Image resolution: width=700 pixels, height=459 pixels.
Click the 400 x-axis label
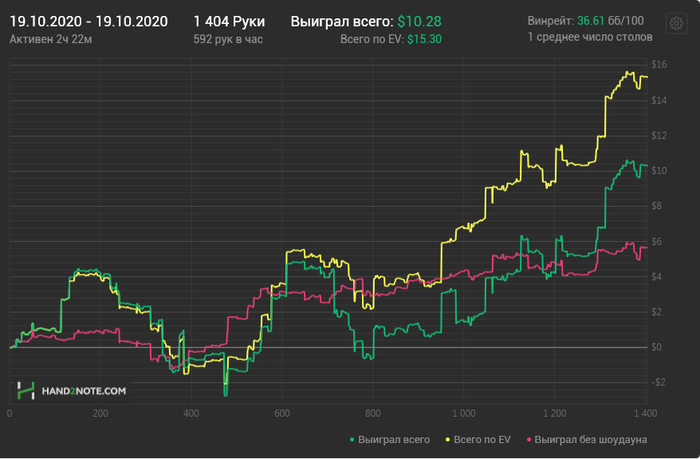pyautogui.click(x=191, y=413)
